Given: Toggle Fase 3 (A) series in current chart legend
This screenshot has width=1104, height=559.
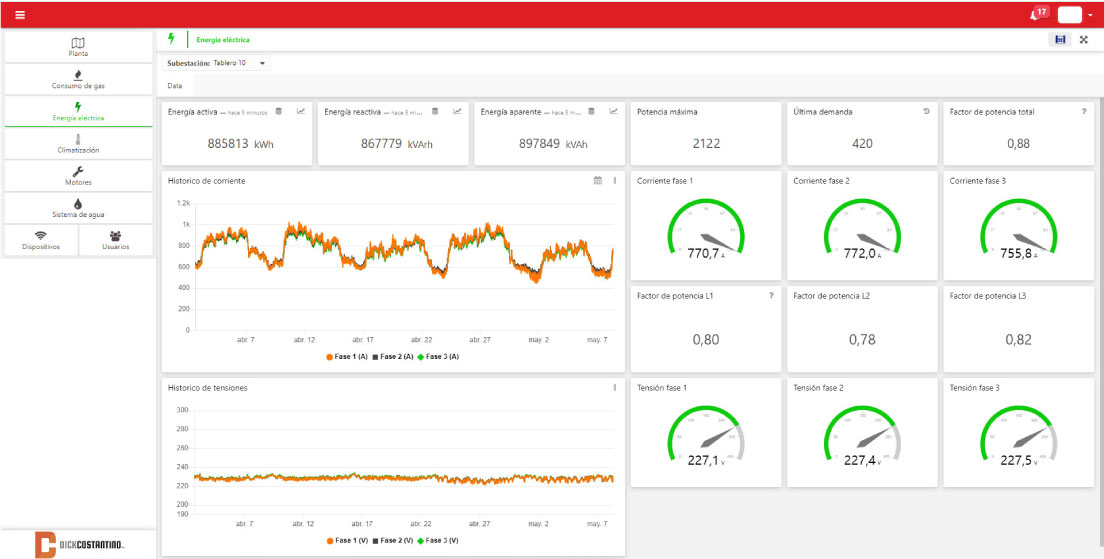Looking at the screenshot, I should pos(438,357).
